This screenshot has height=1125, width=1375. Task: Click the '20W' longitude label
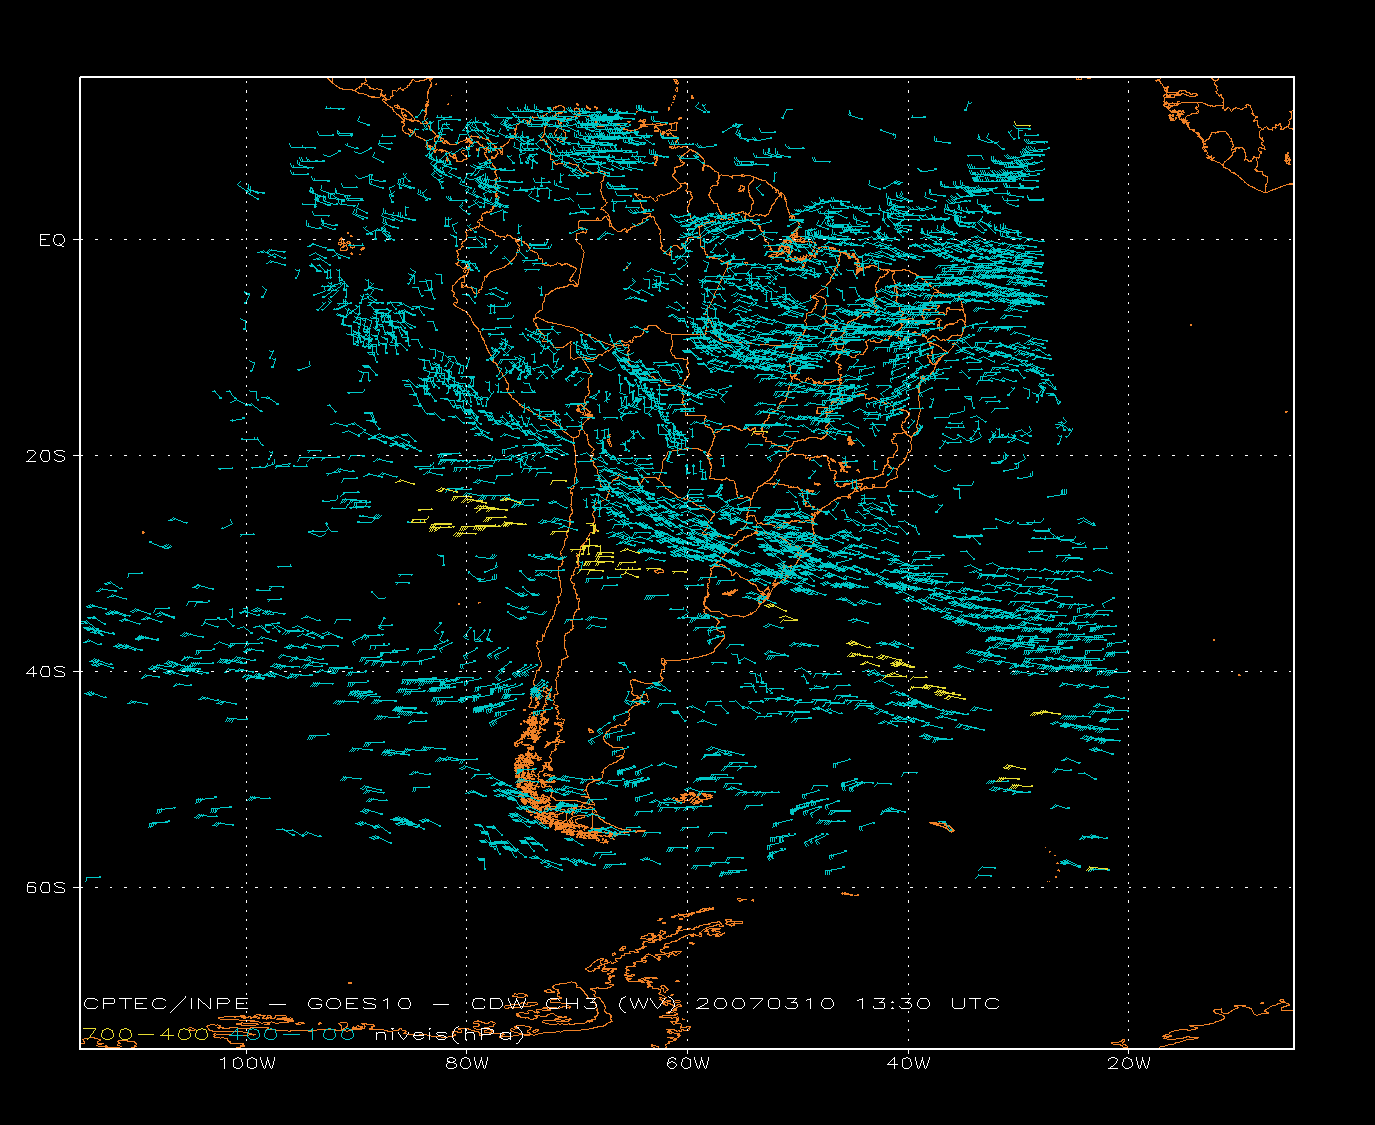coord(1129,1063)
